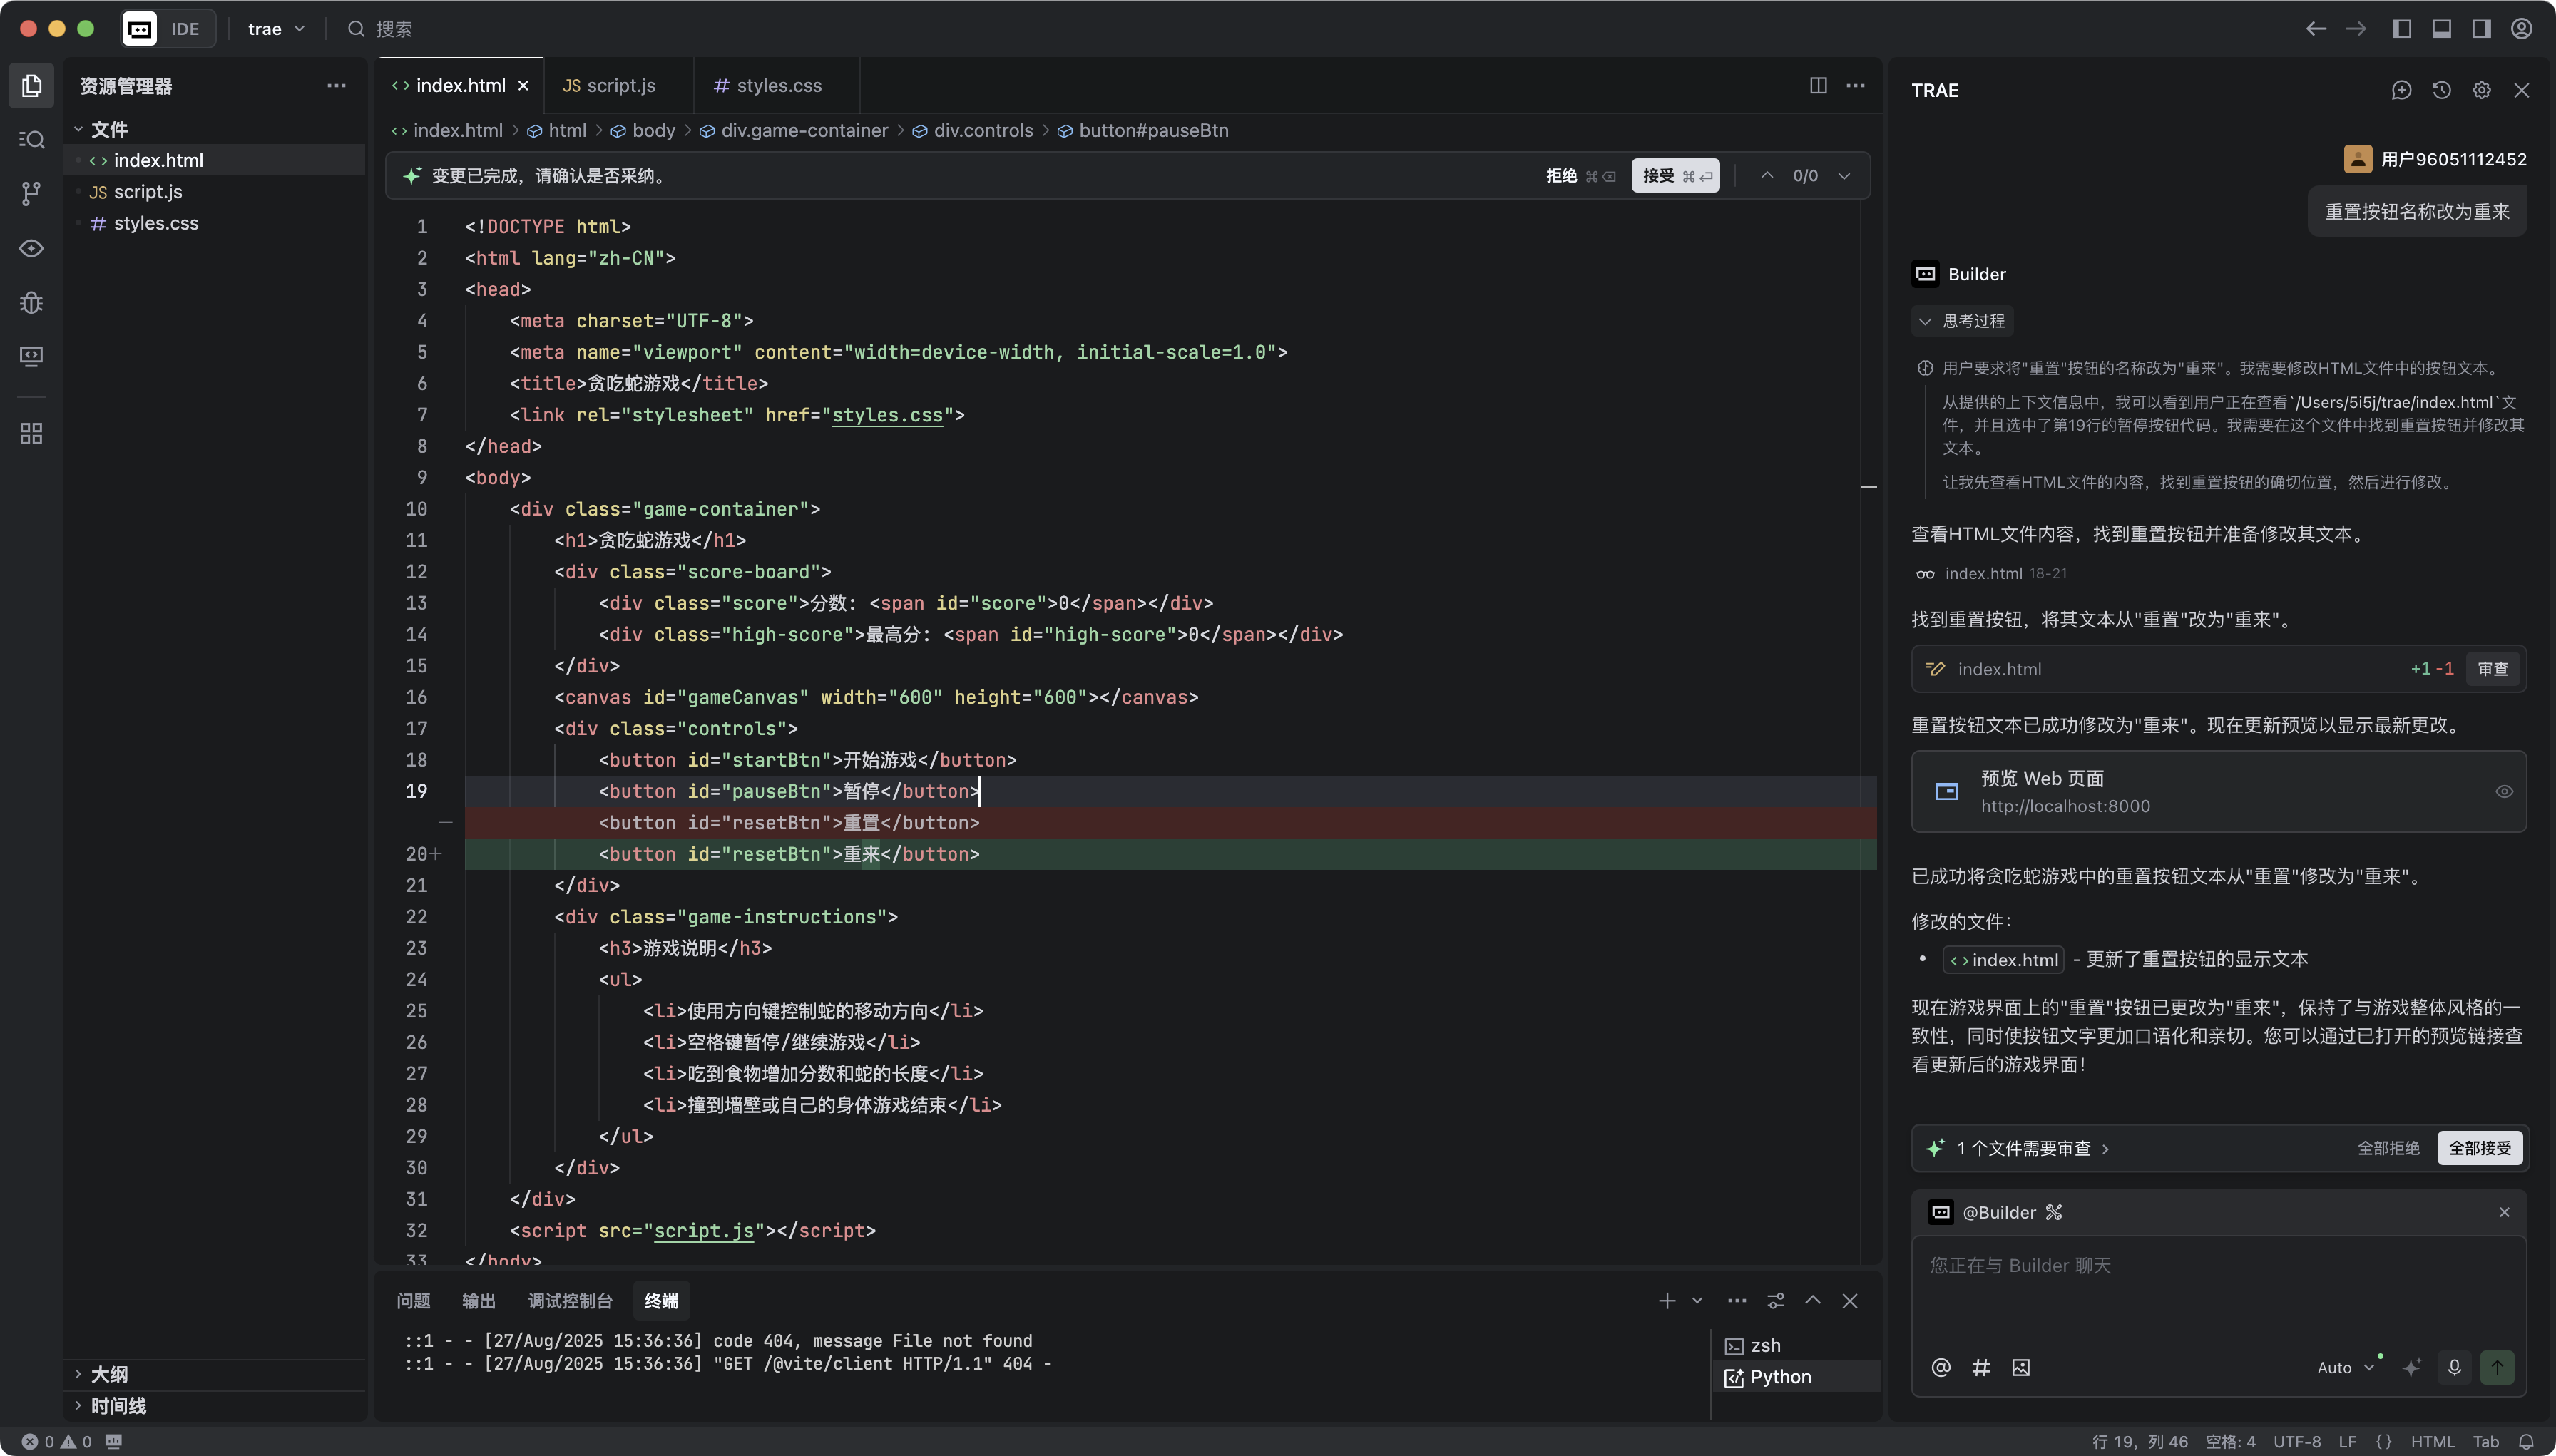This screenshot has width=2556, height=1456.
Task: Open user account icon in title bar
Action: [x=2522, y=29]
